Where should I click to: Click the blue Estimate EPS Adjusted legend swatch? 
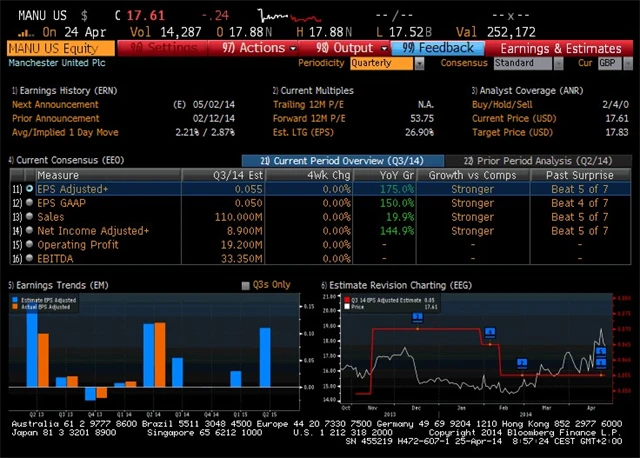coord(16,299)
